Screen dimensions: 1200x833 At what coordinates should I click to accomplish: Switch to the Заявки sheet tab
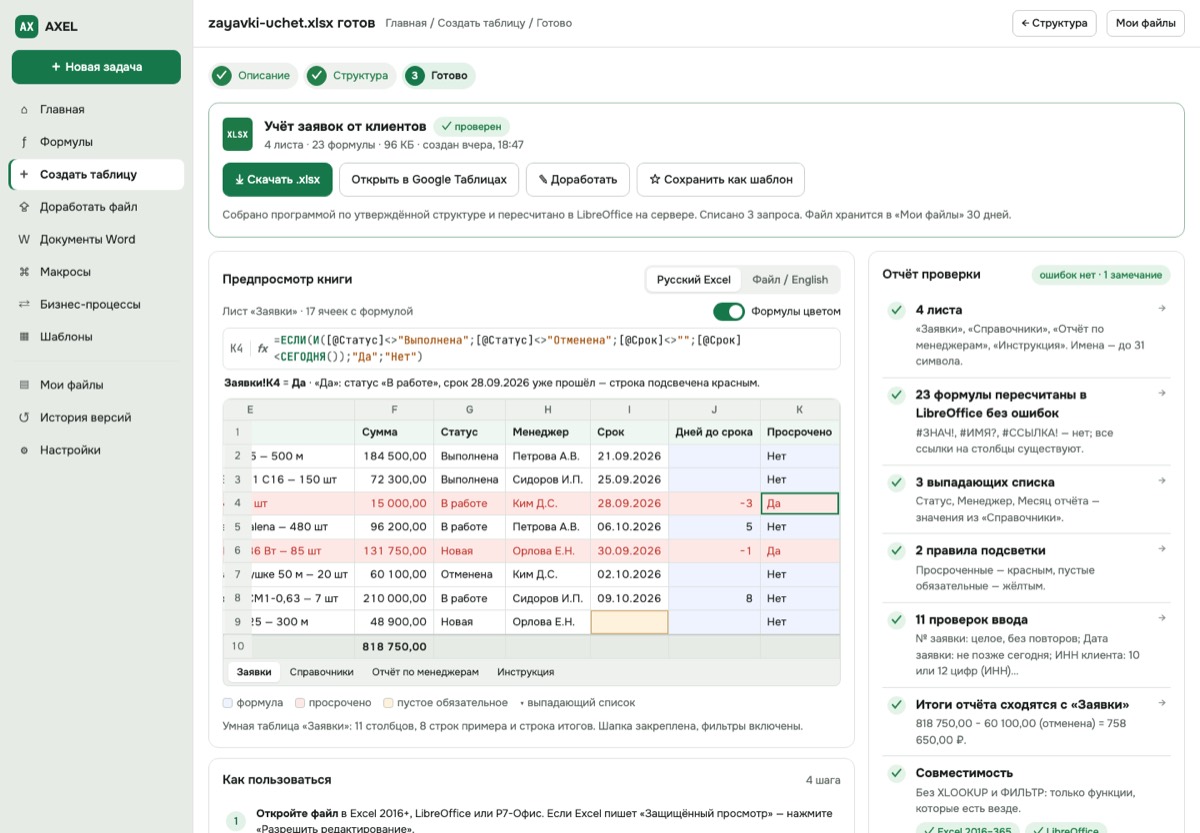[254, 672]
